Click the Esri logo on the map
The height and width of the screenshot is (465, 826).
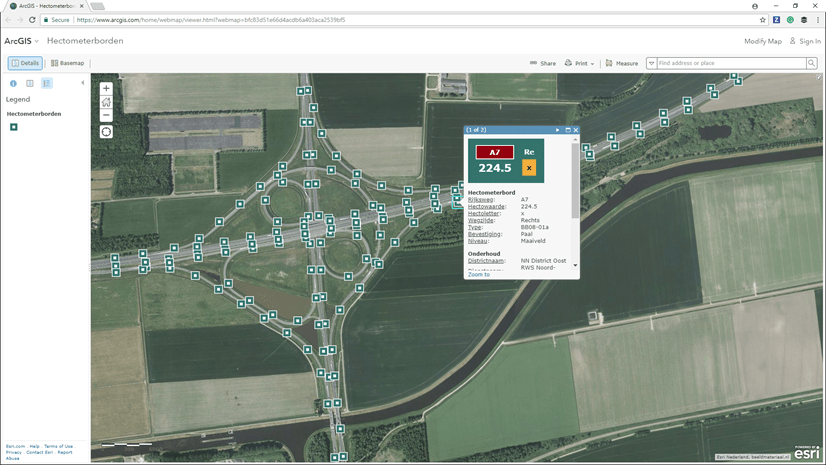coord(807,452)
